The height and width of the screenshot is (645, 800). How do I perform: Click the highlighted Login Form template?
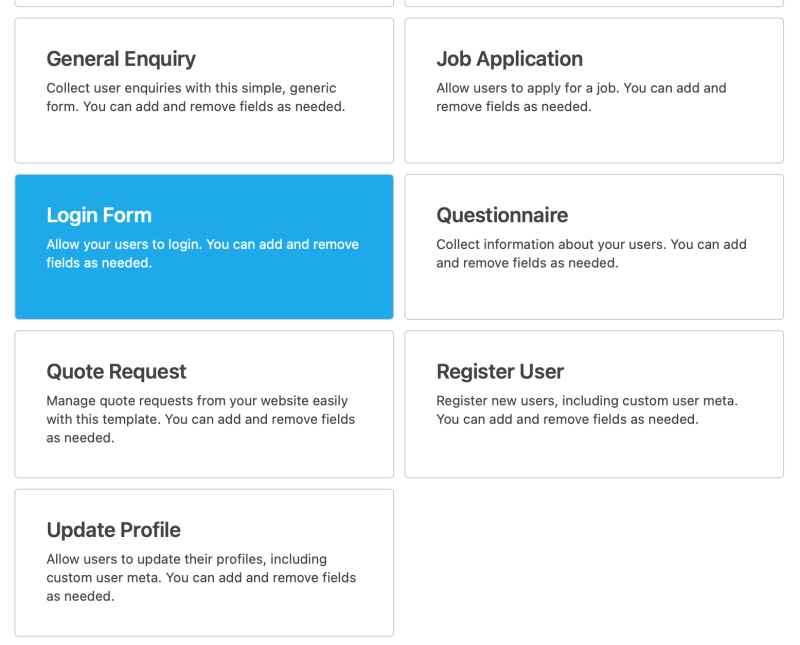coord(204,247)
